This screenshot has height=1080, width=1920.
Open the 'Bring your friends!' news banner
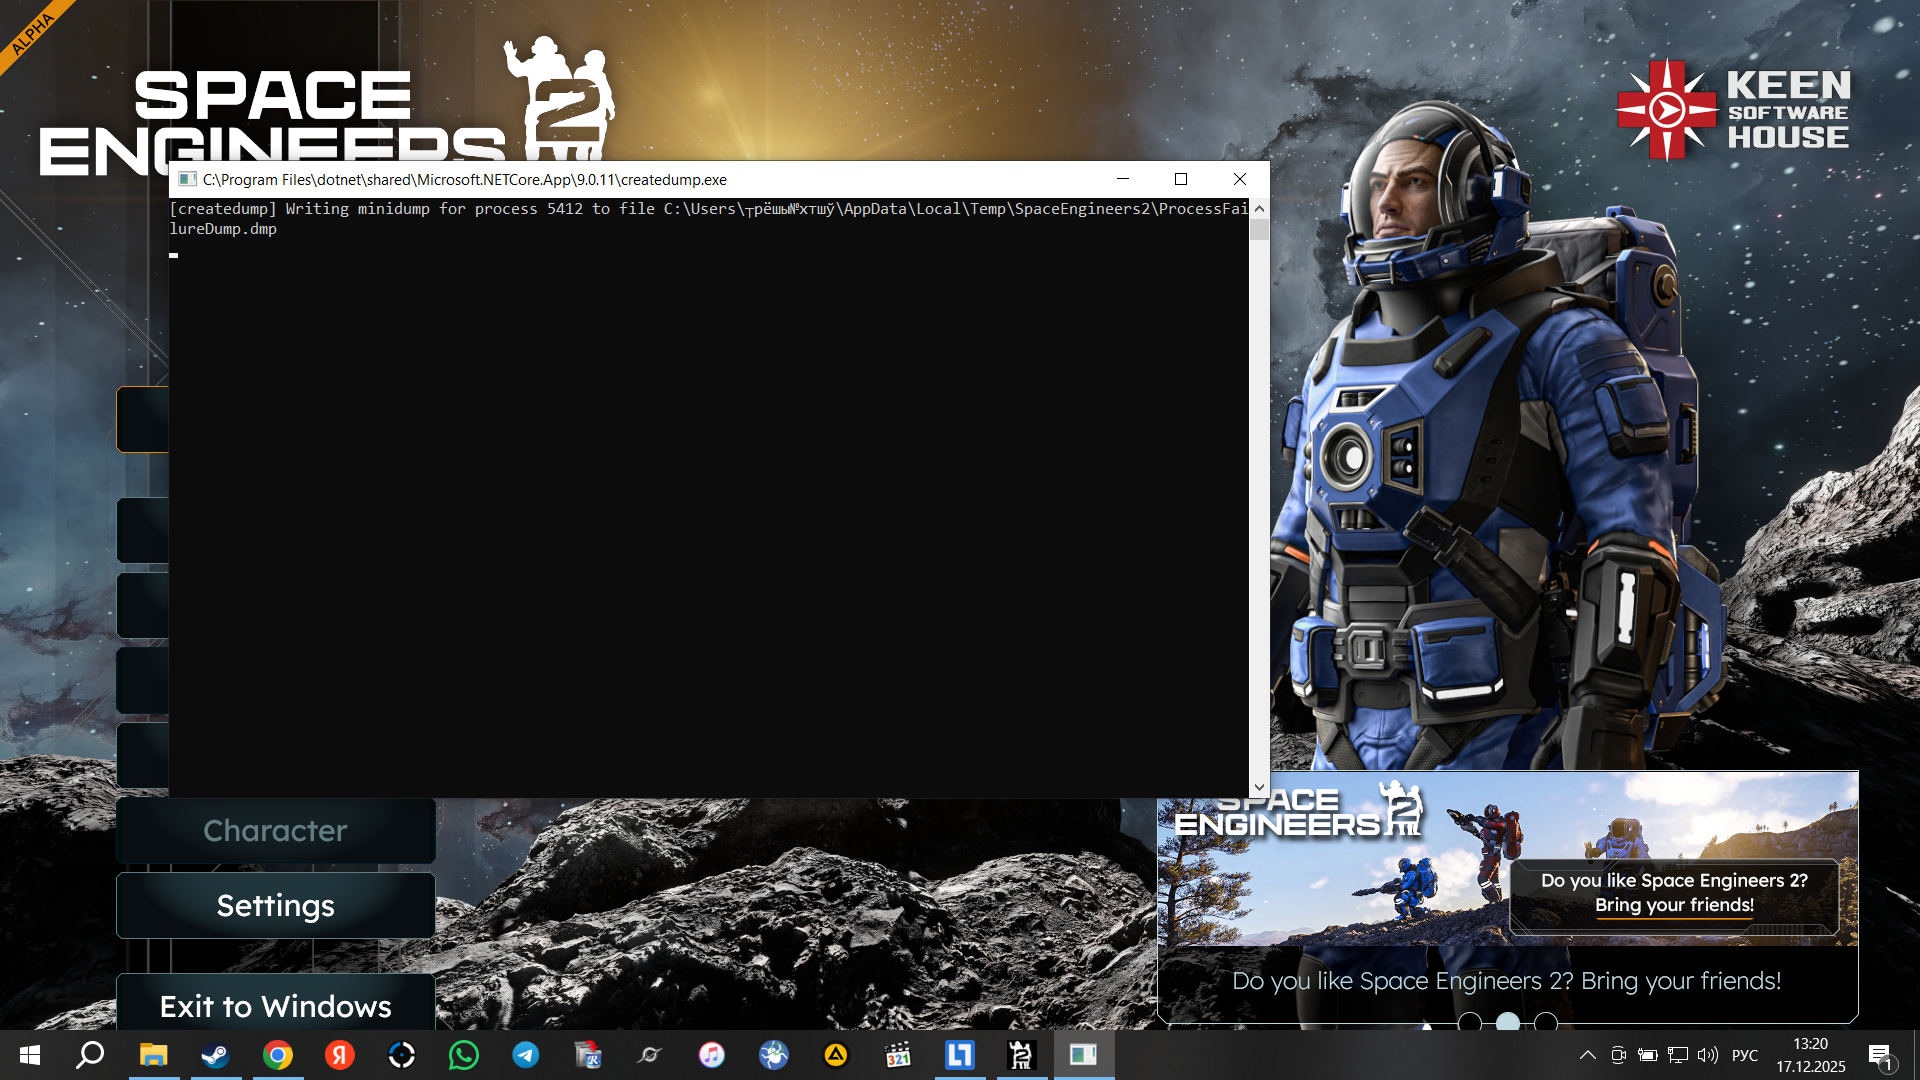point(1507,859)
